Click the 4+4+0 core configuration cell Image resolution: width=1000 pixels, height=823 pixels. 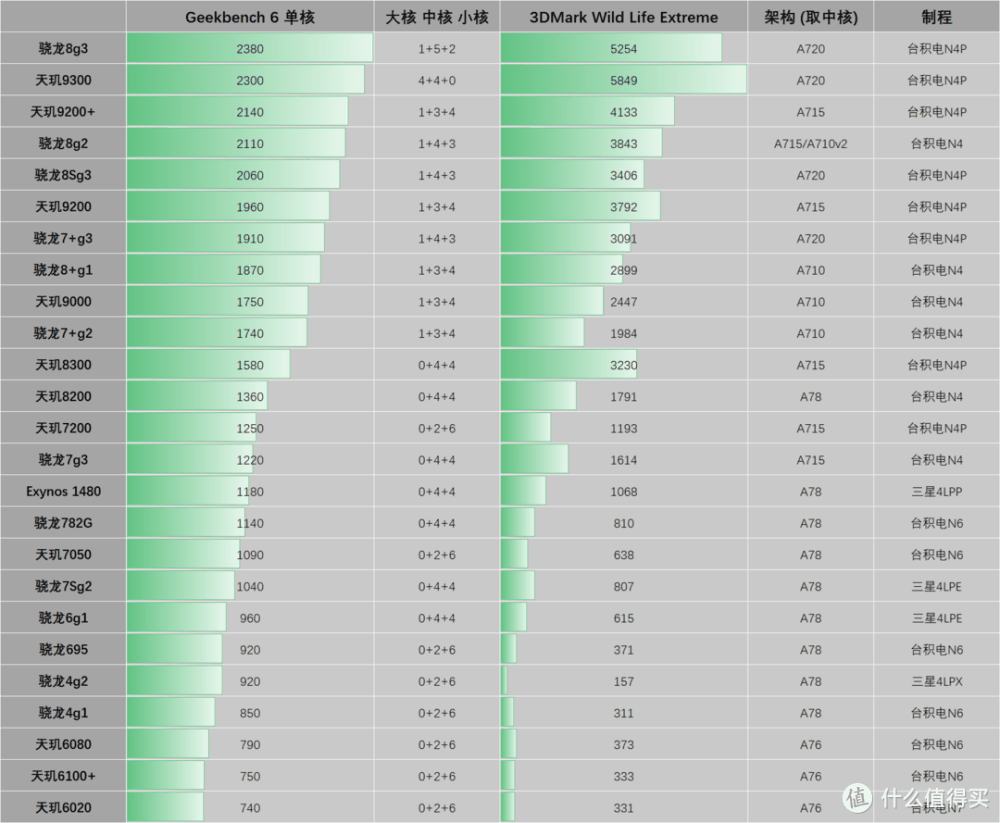coord(437,80)
